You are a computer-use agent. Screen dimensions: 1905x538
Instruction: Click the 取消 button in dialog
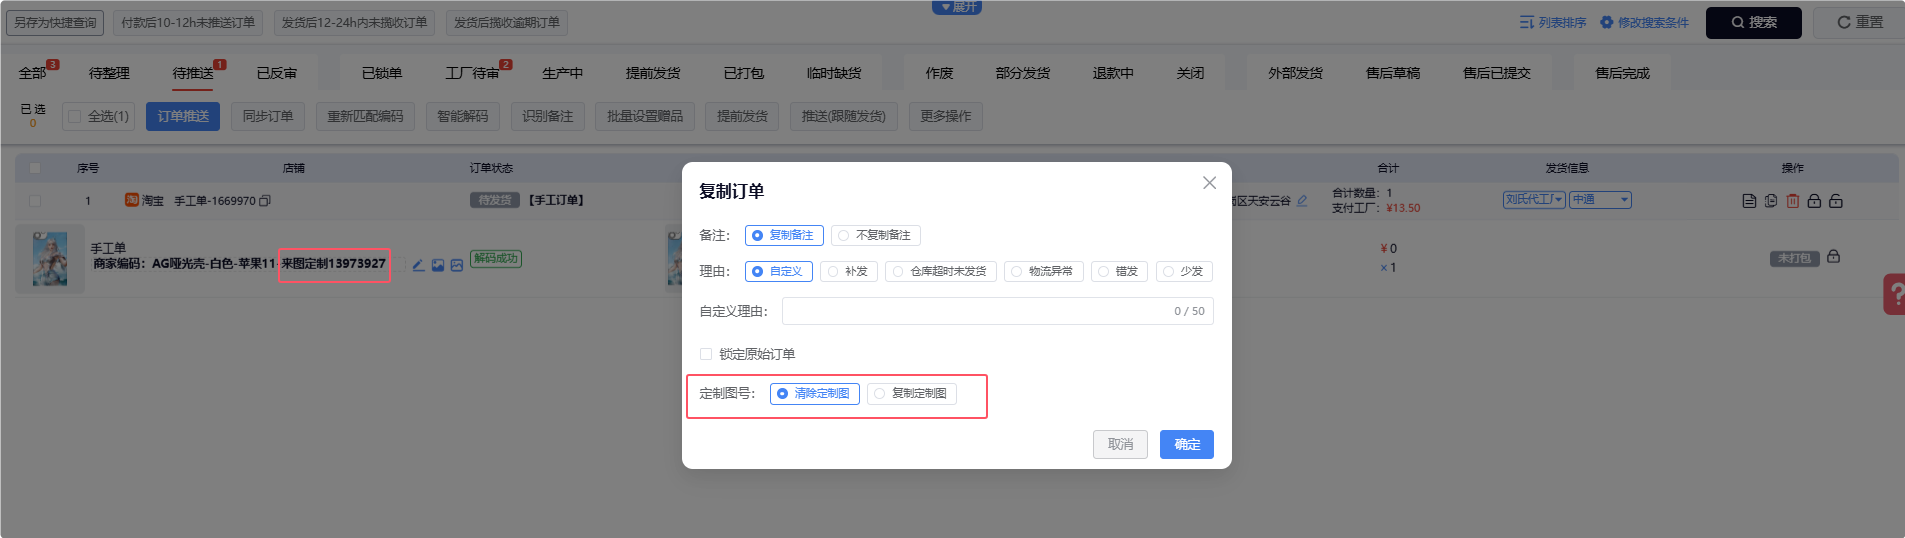pos(1120,444)
